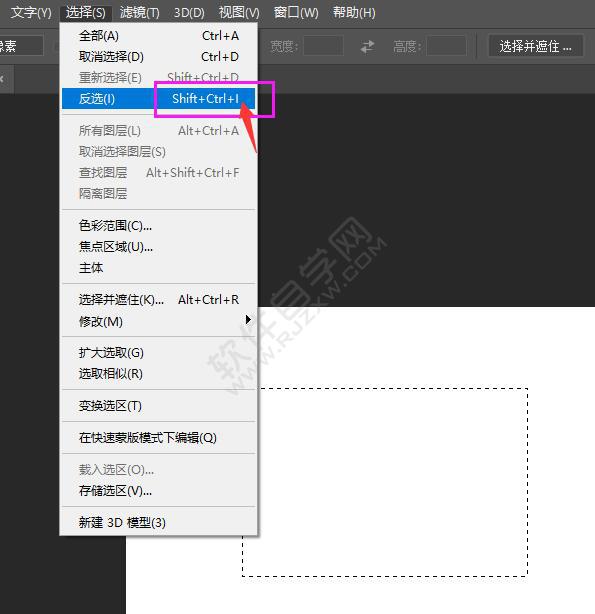Choose 取消选择(D) deselect
The width and height of the screenshot is (595, 614).
159,57
